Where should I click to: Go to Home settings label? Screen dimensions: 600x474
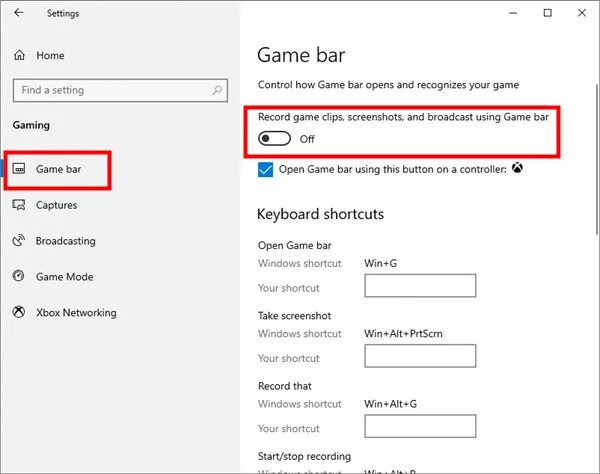click(x=50, y=55)
